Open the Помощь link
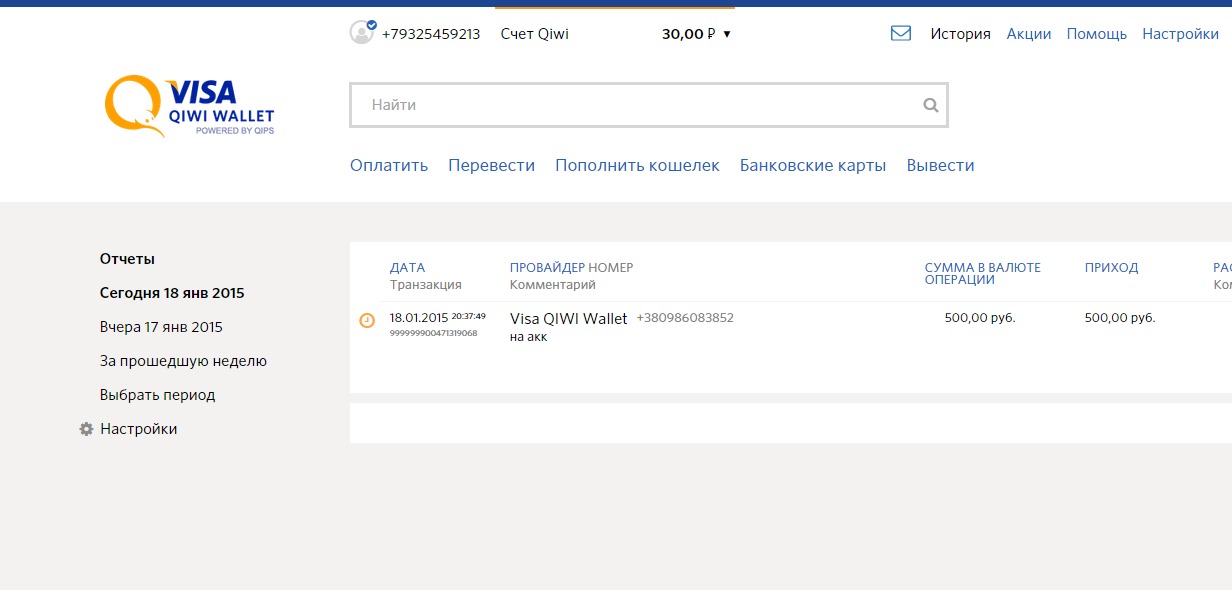1232x590 pixels. pyautogui.click(x=1097, y=34)
